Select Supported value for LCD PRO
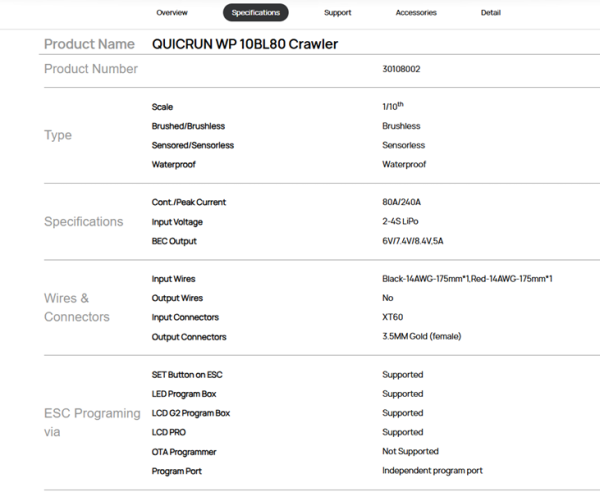 (x=403, y=432)
